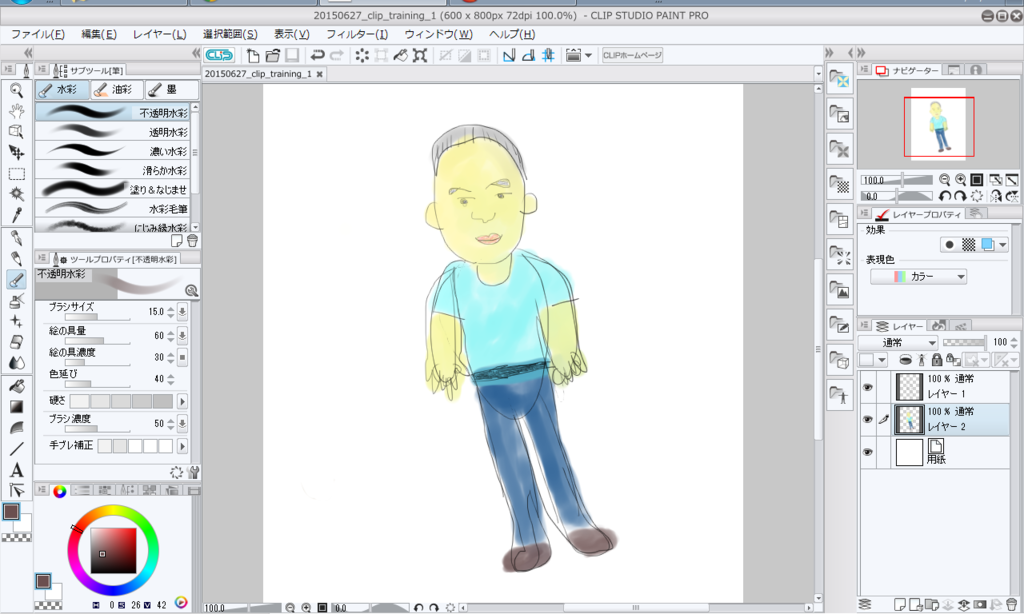Click the Save floppy icon
Viewport: 1024px width, 614px height.
tap(292, 56)
